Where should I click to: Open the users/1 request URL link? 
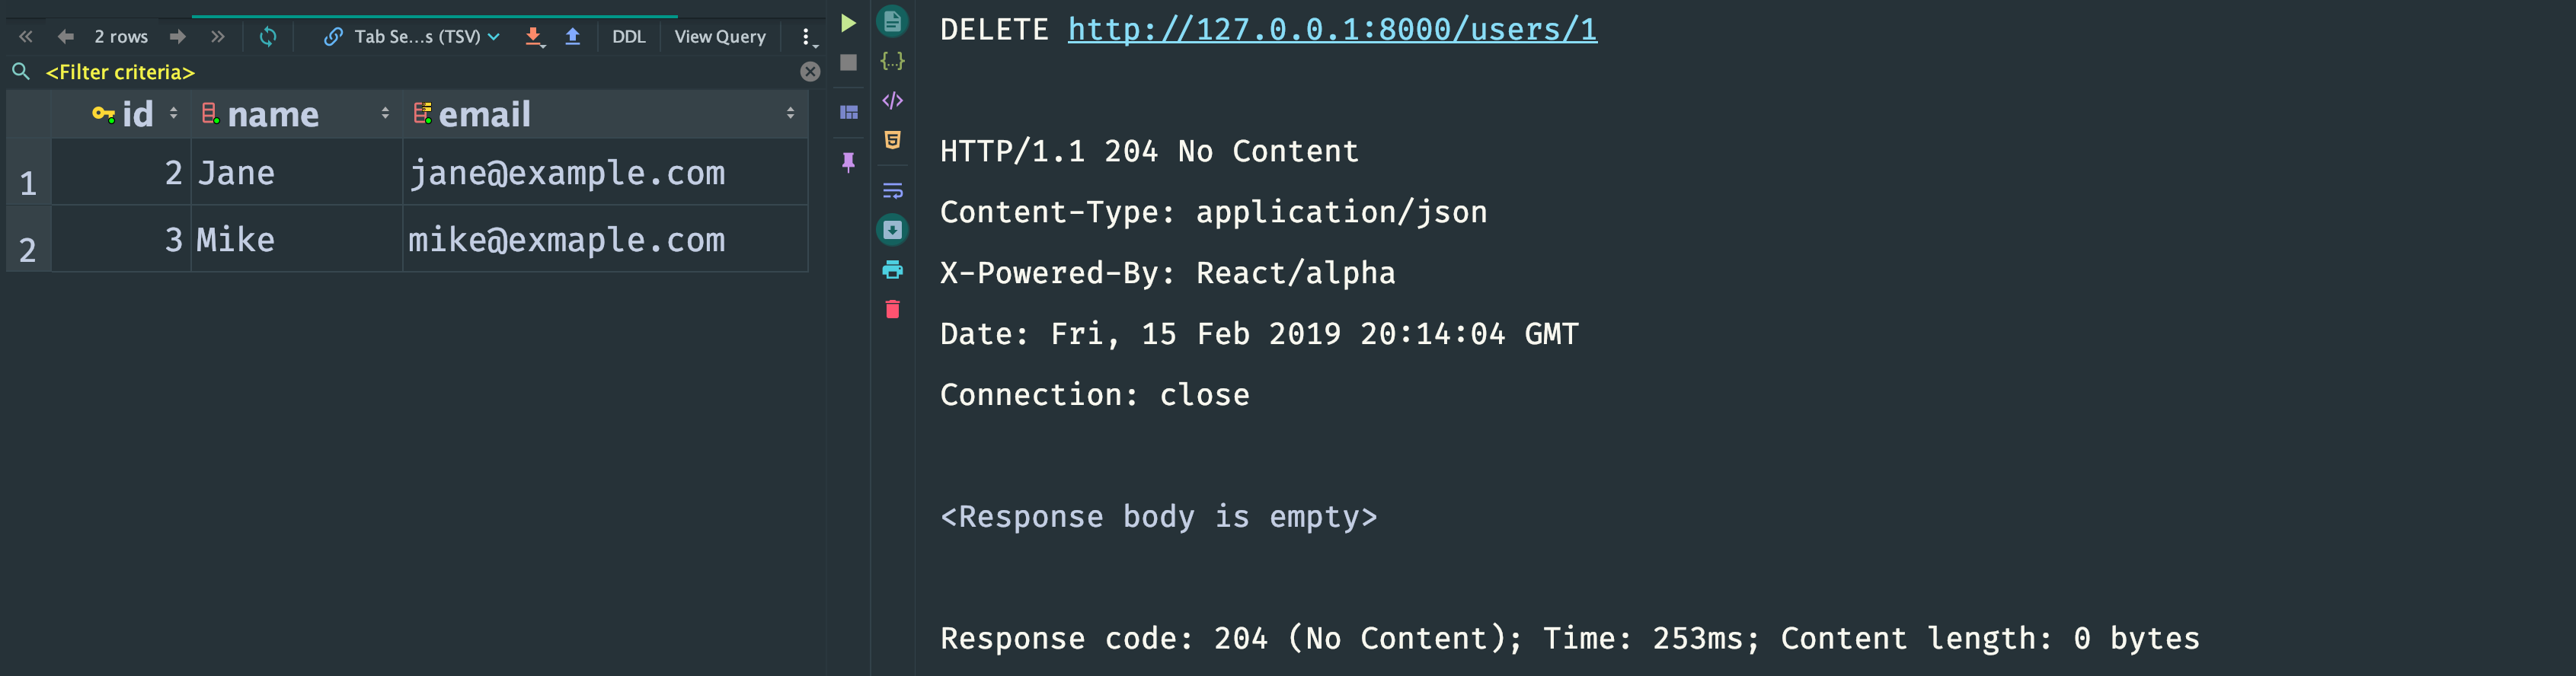pyautogui.click(x=1332, y=29)
